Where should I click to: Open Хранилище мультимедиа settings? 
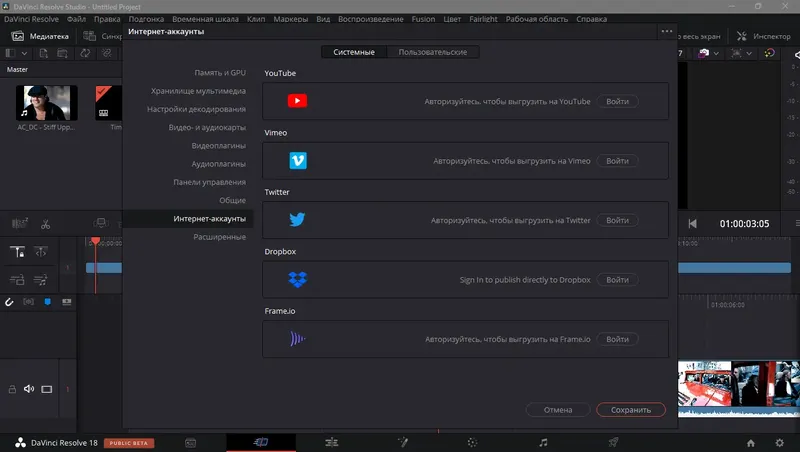198,91
